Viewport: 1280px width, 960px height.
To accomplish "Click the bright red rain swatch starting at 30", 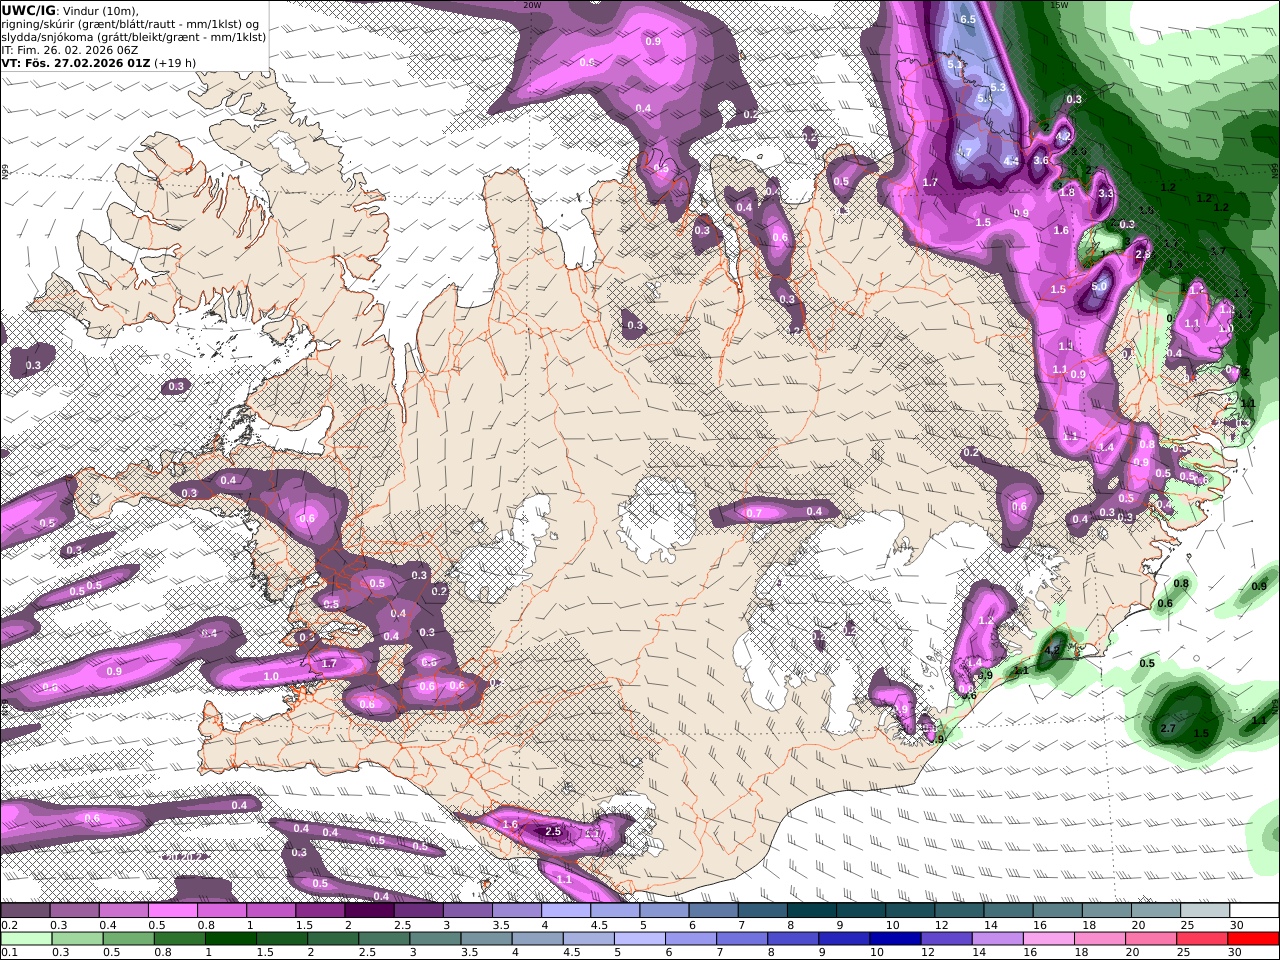I will click(1254, 939).
